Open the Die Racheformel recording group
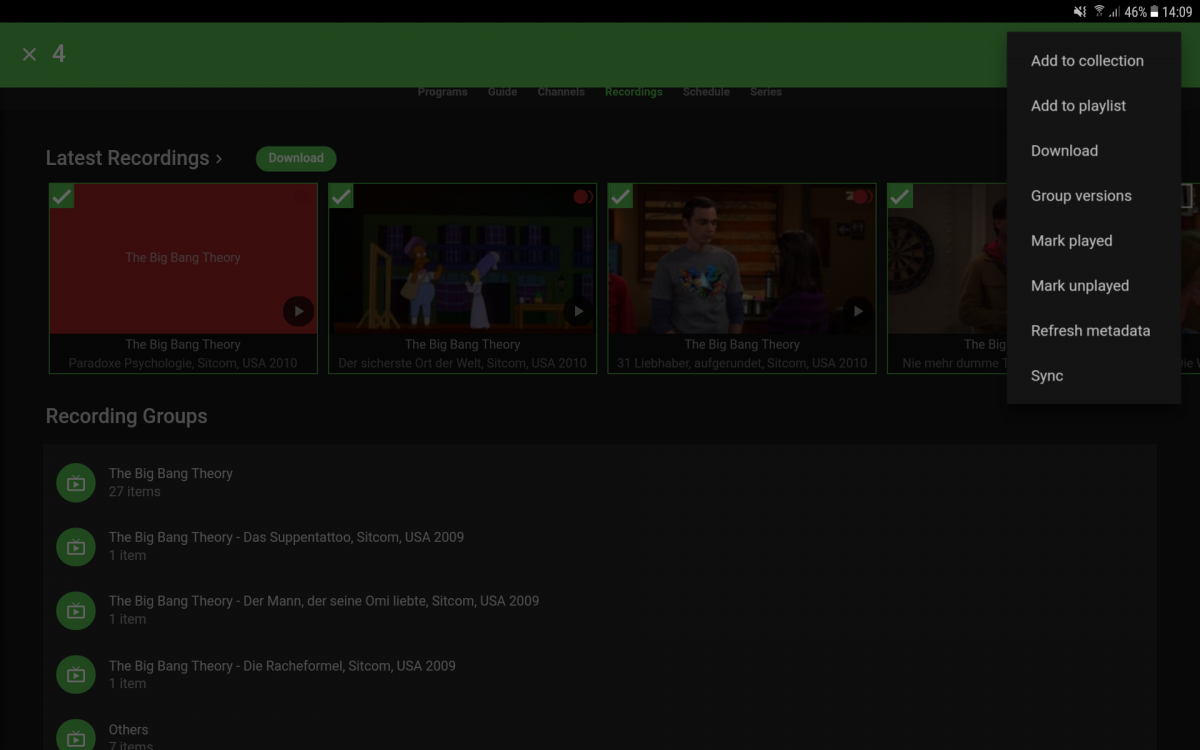The height and width of the screenshot is (750, 1200). 600,674
